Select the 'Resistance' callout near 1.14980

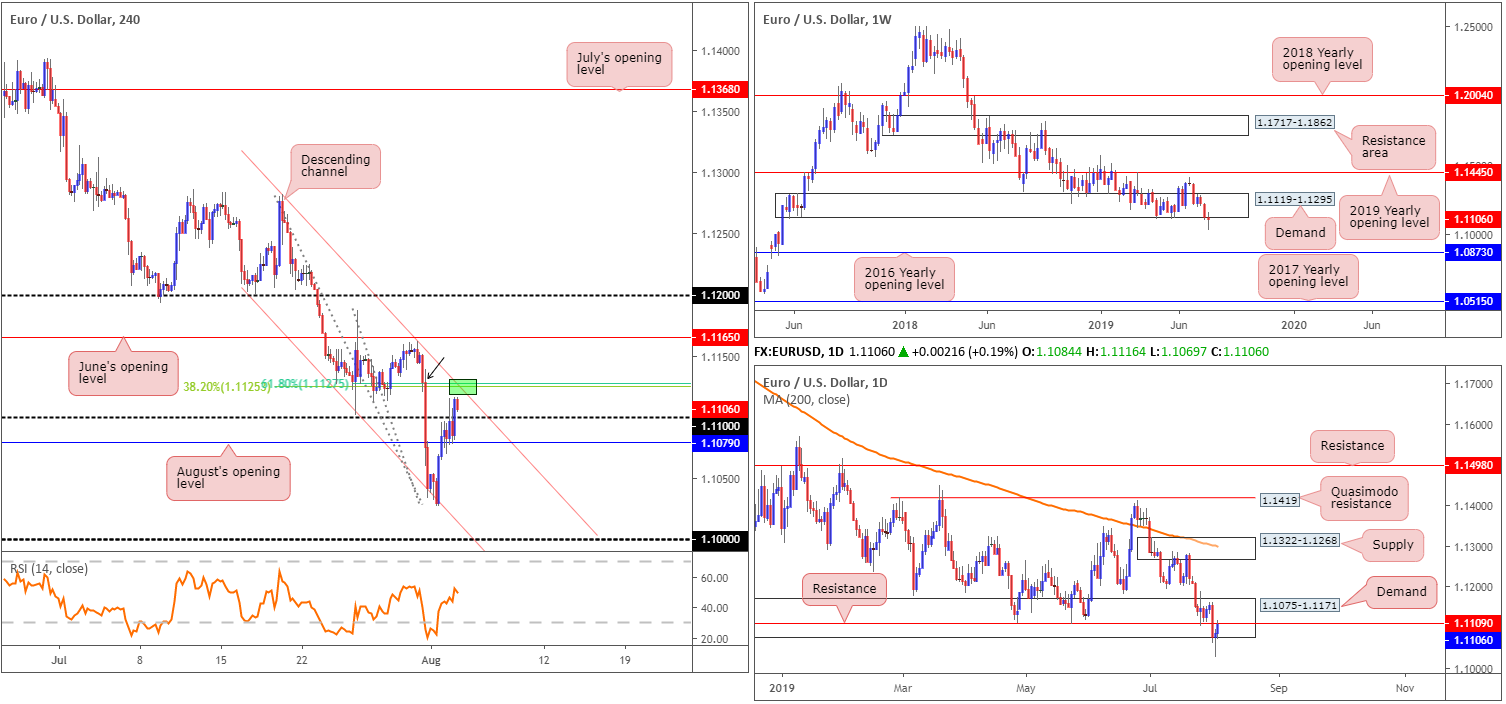(x=1352, y=446)
